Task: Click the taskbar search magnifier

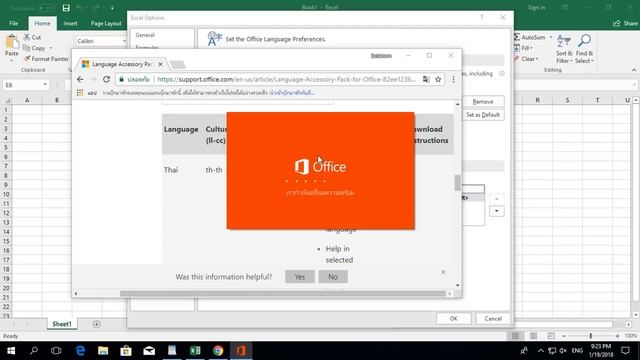Action: point(34,350)
